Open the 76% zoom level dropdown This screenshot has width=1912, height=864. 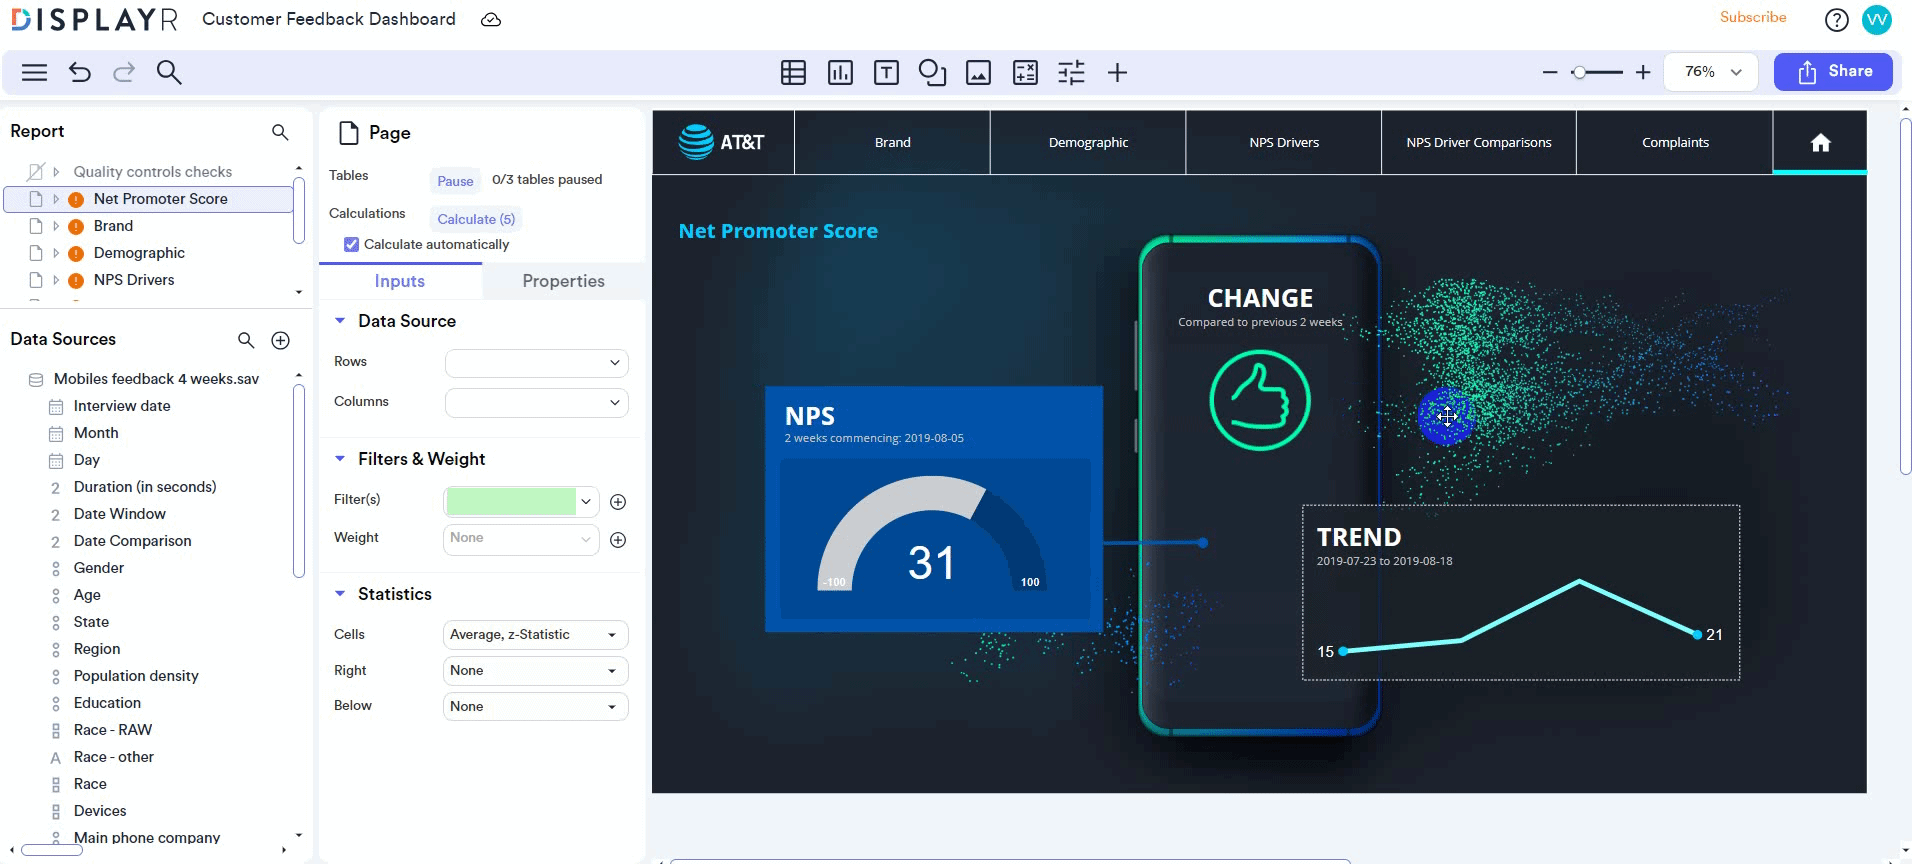click(1712, 72)
